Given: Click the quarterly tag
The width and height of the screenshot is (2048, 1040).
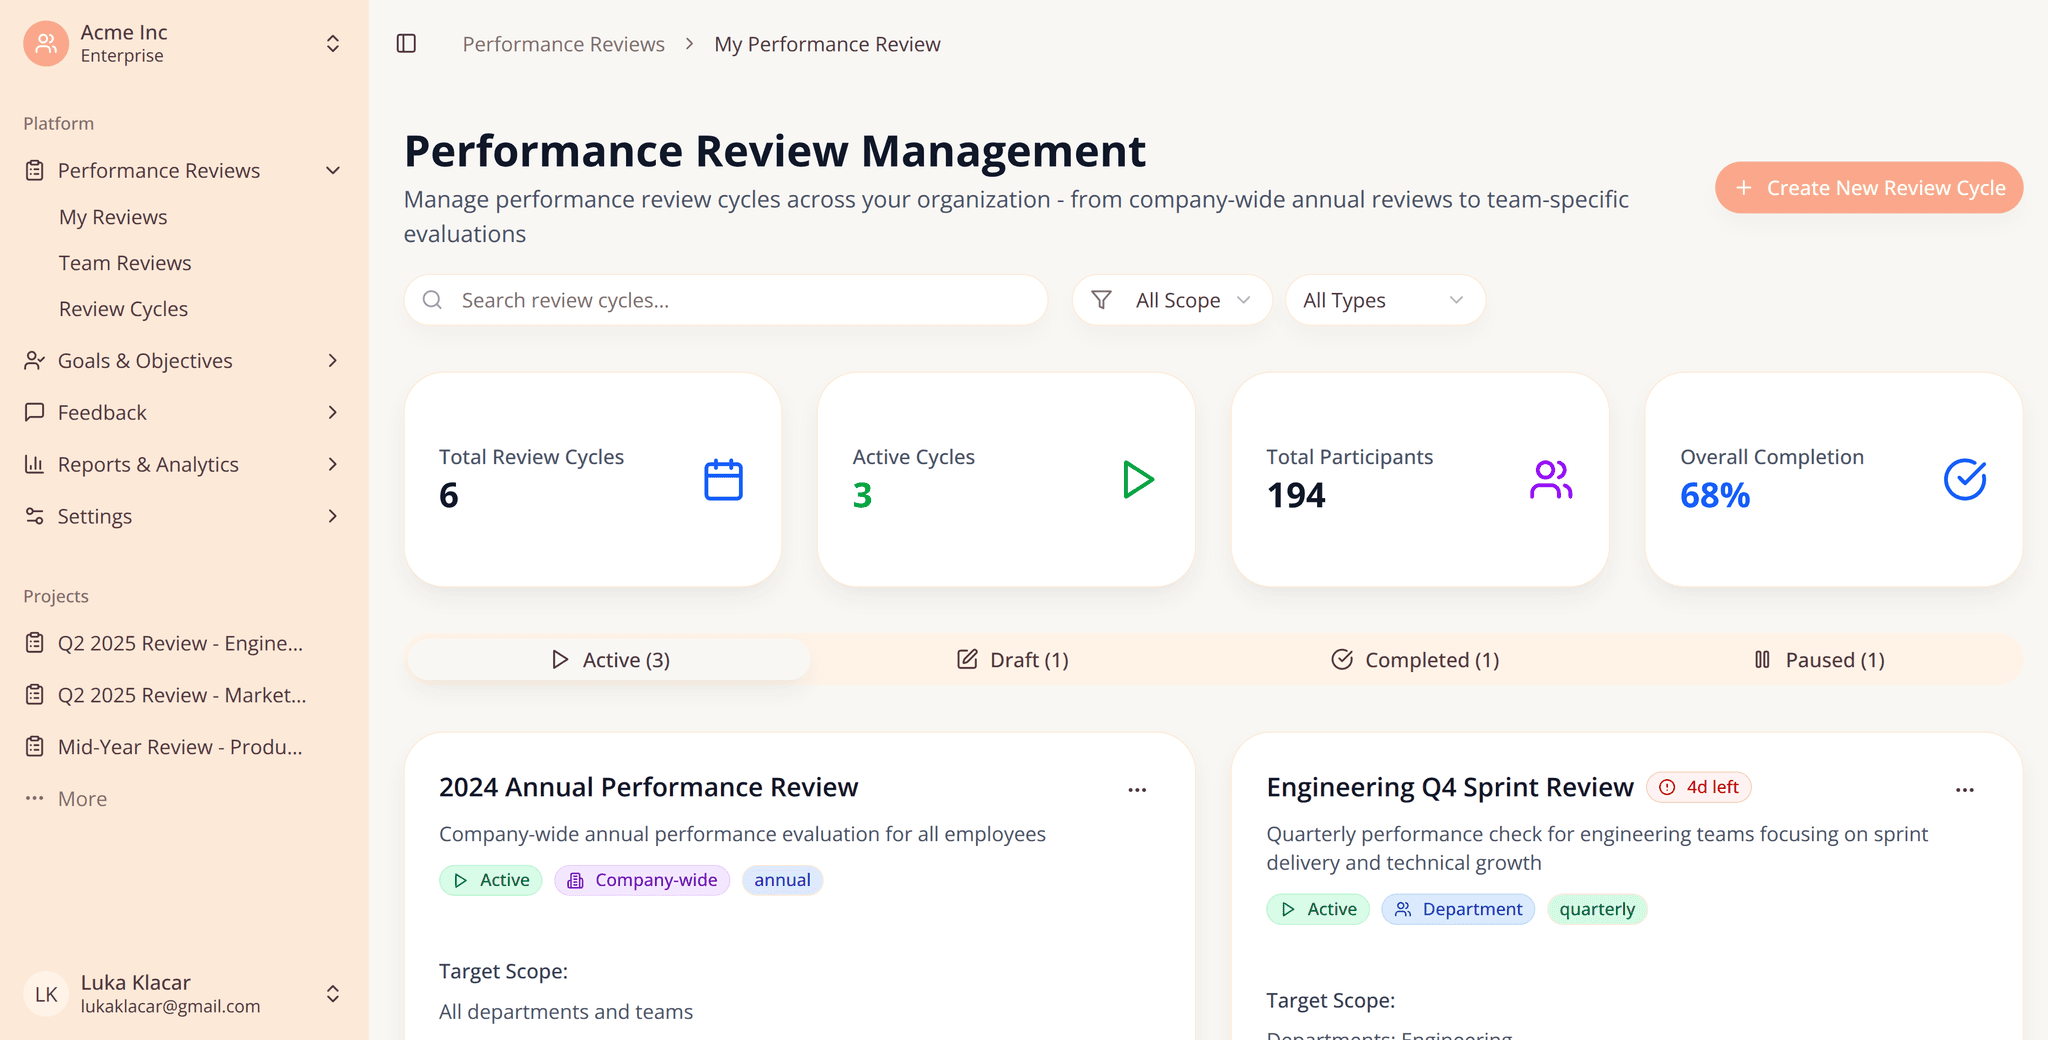Looking at the screenshot, I should click(x=1597, y=909).
